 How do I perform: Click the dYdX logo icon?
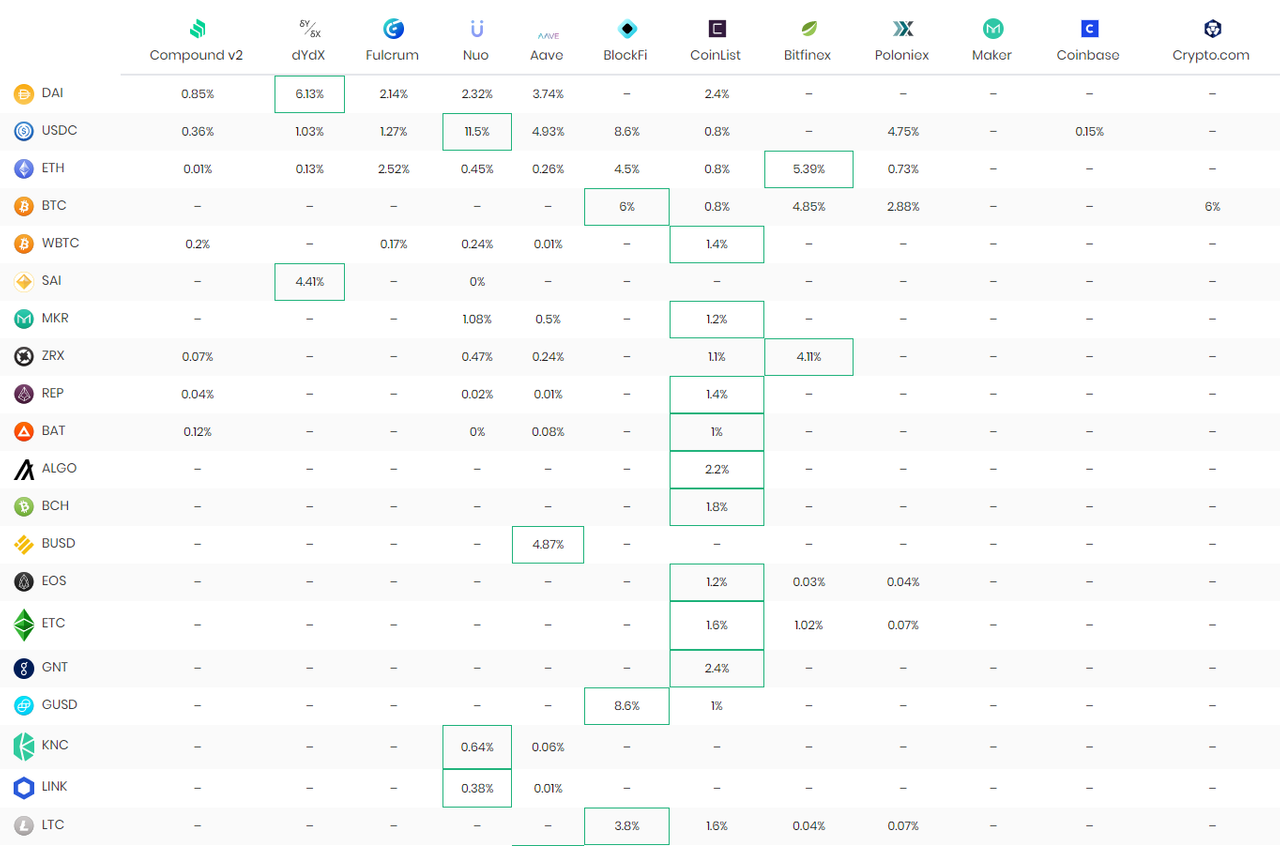pos(310,28)
